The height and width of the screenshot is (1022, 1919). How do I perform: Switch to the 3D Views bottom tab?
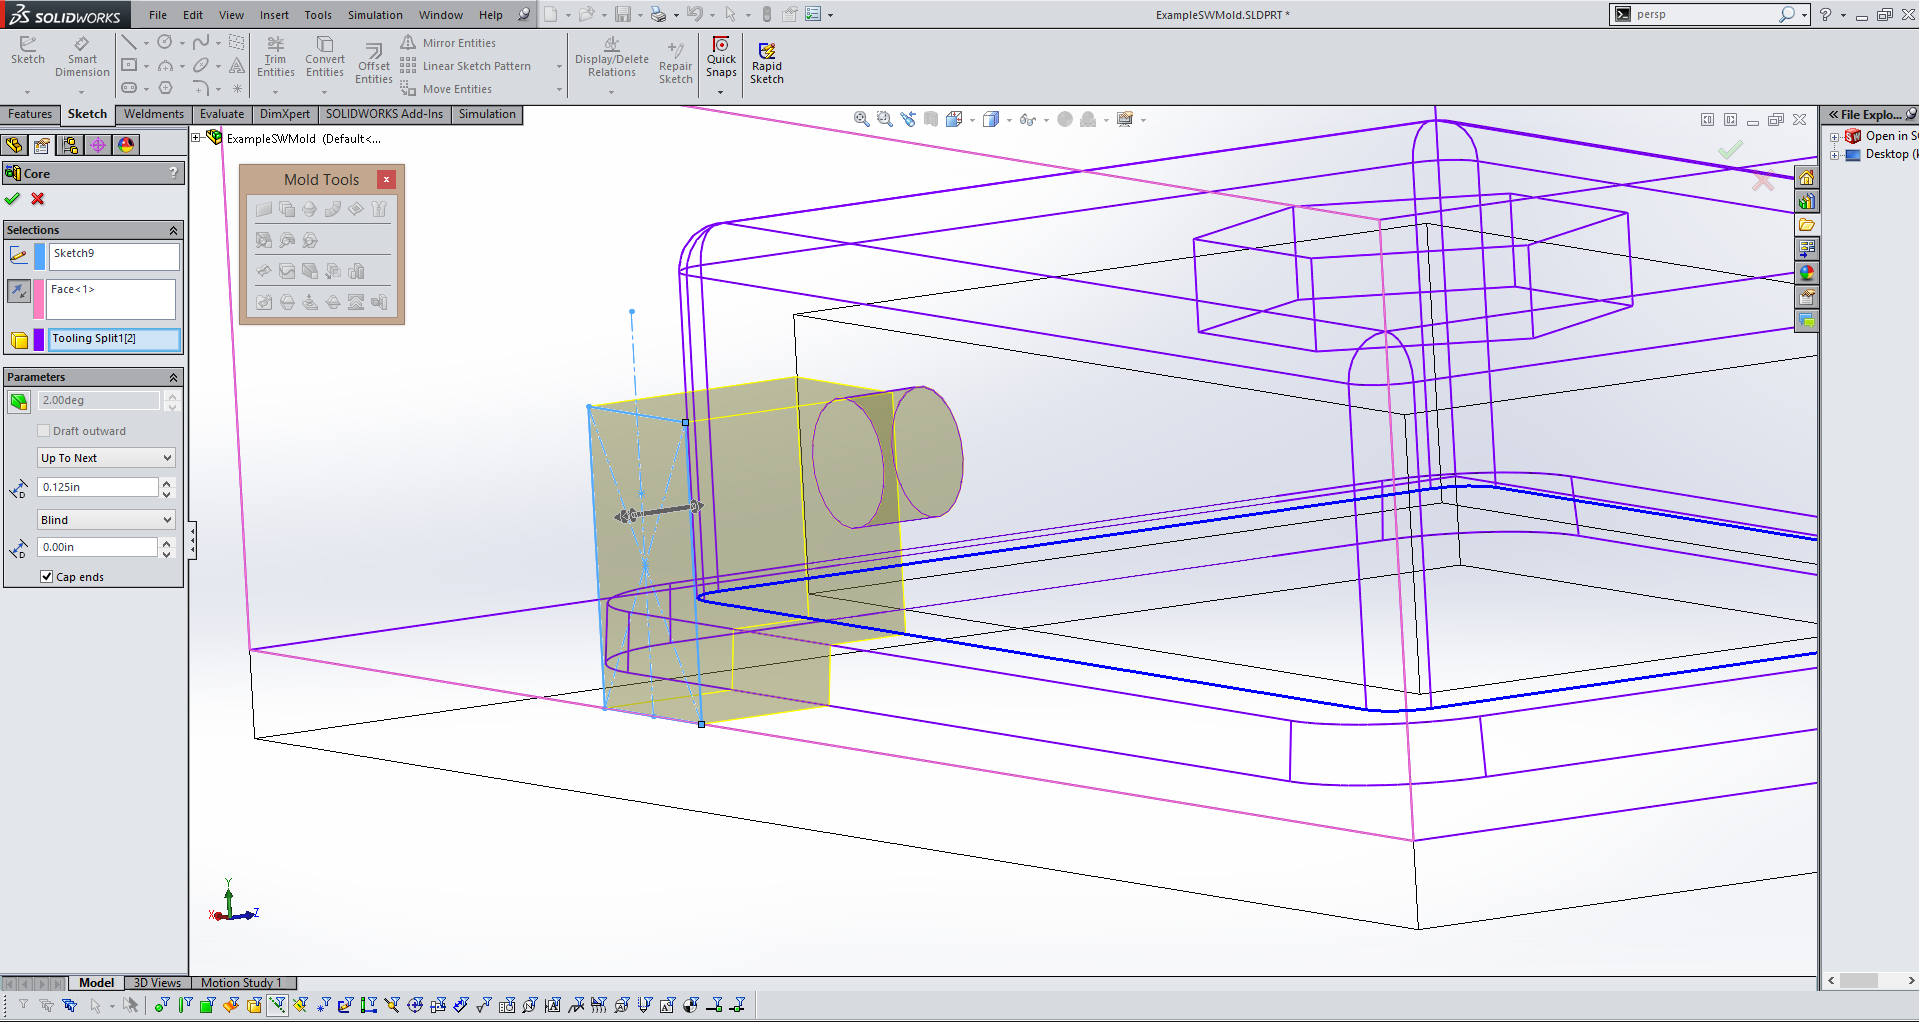click(157, 983)
